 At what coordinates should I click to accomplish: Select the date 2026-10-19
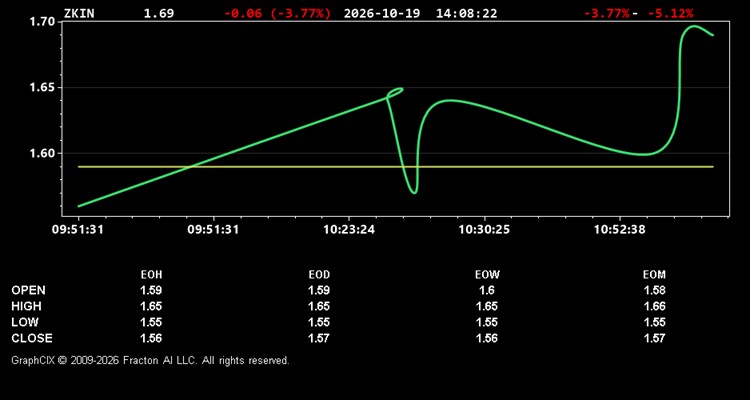coord(382,13)
